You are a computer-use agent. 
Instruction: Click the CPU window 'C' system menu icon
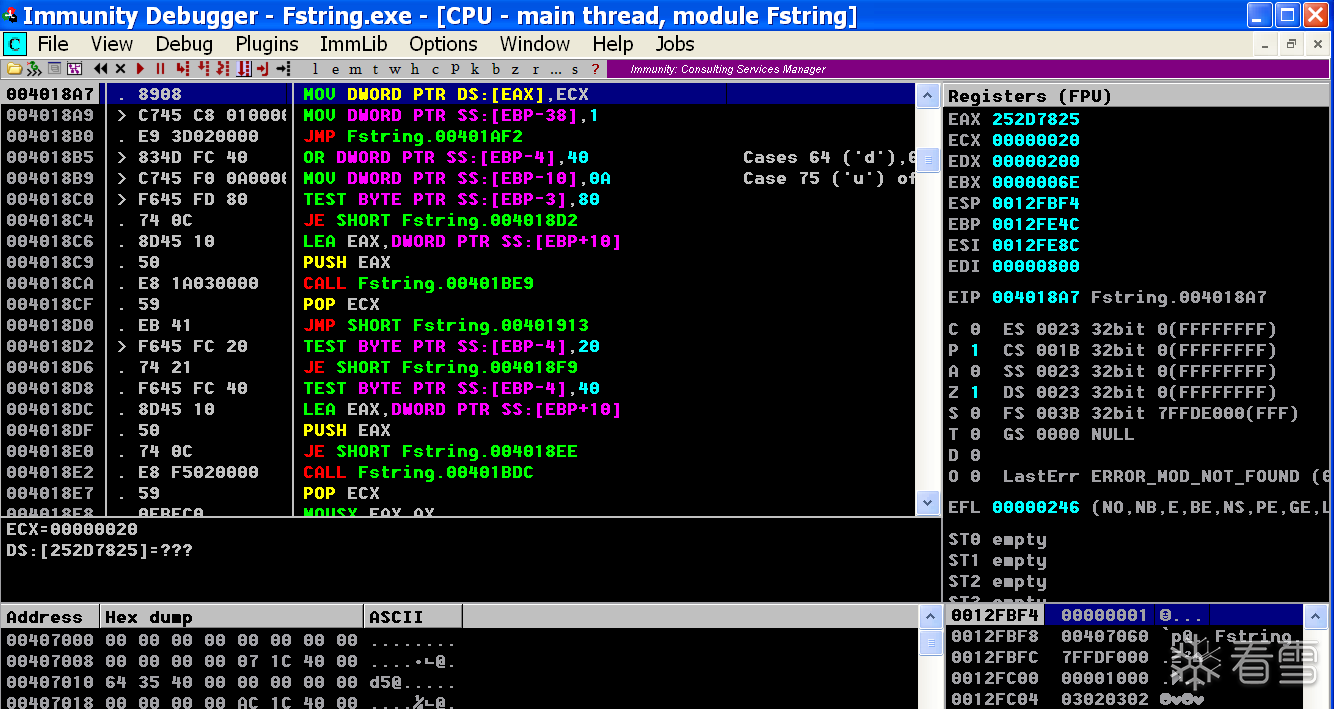tap(15, 44)
